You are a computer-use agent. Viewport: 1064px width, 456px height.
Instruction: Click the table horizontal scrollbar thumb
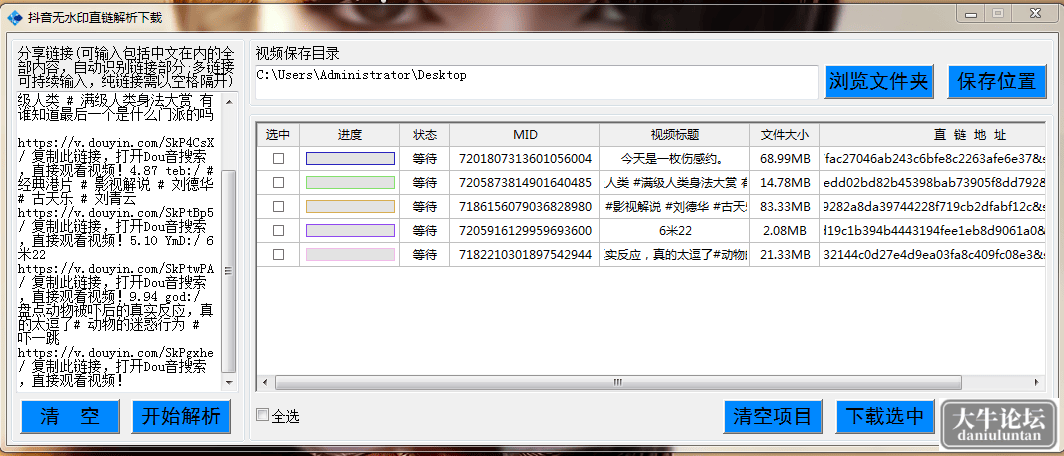(618, 383)
